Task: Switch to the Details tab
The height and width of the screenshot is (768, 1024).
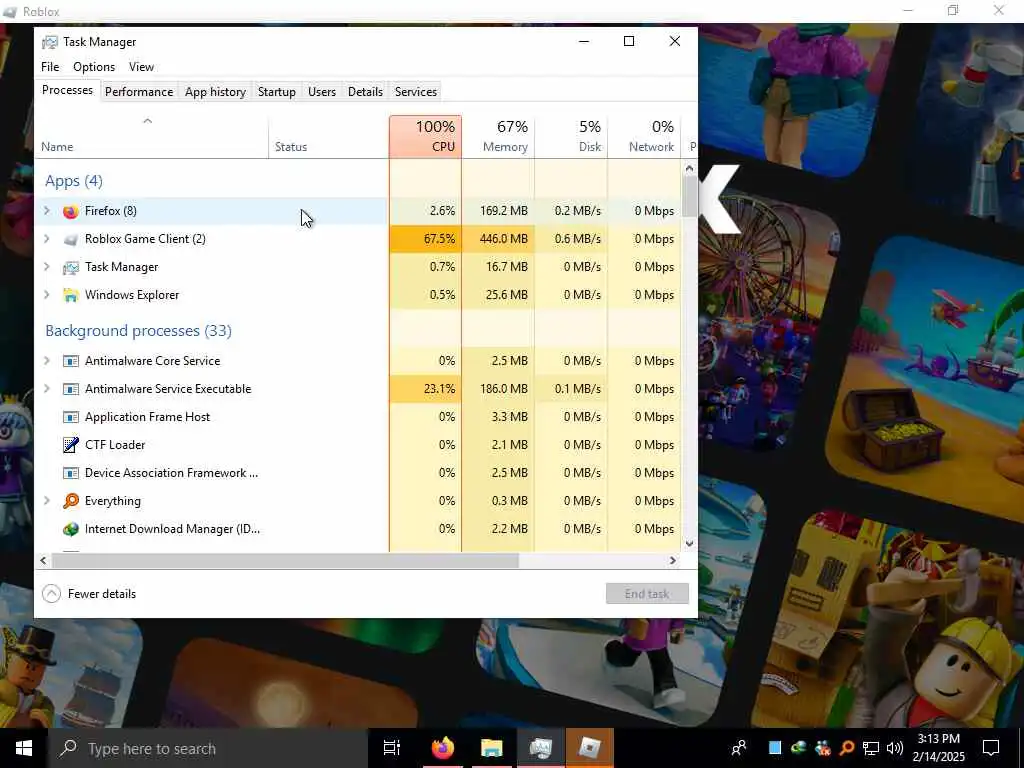Action: (x=365, y=92)
